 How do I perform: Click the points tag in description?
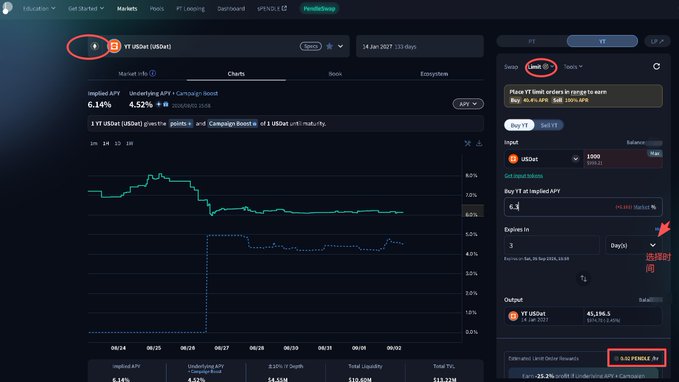[x=181, y=123]
